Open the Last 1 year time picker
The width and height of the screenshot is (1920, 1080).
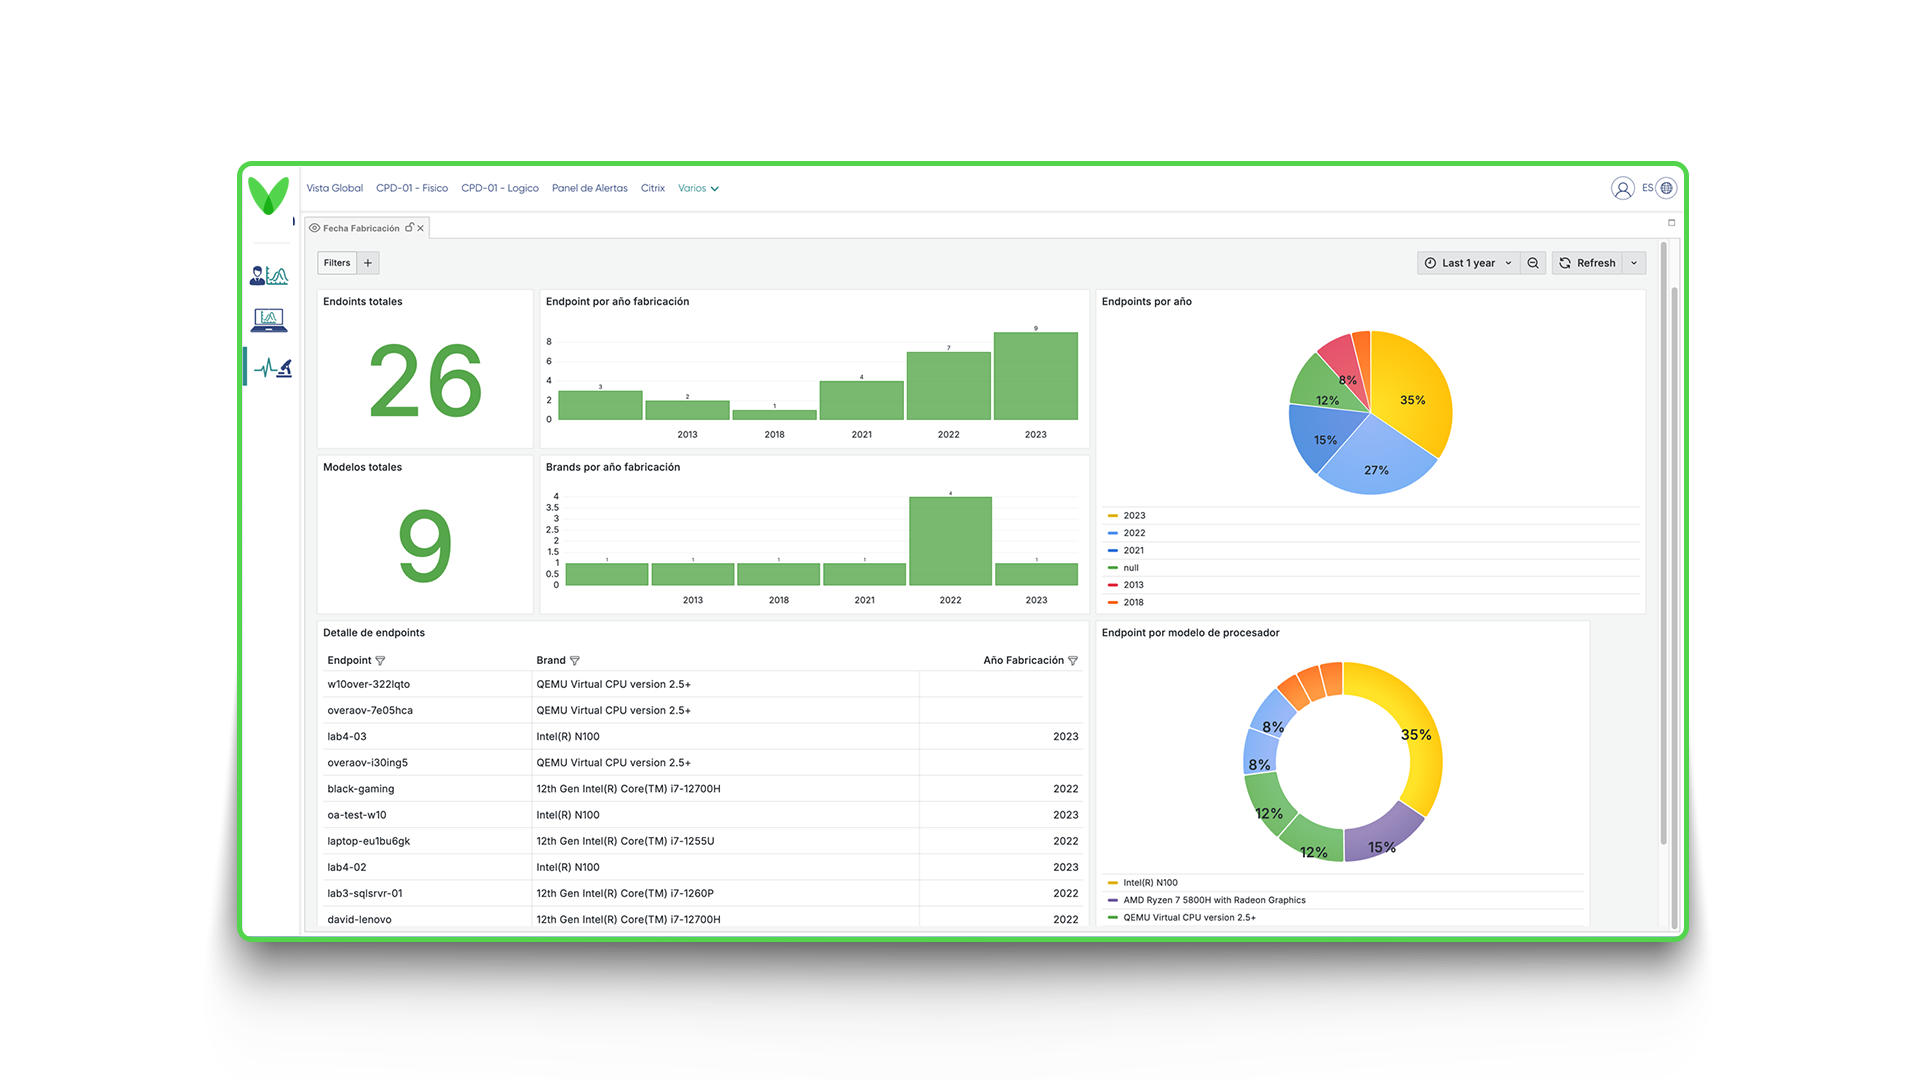click(x=1468, y=263)
